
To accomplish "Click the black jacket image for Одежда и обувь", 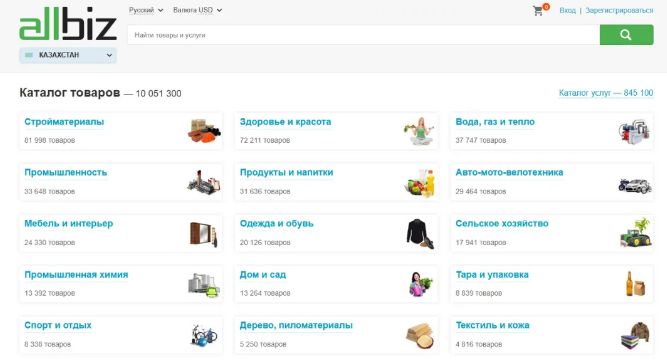I will [420, 233].
